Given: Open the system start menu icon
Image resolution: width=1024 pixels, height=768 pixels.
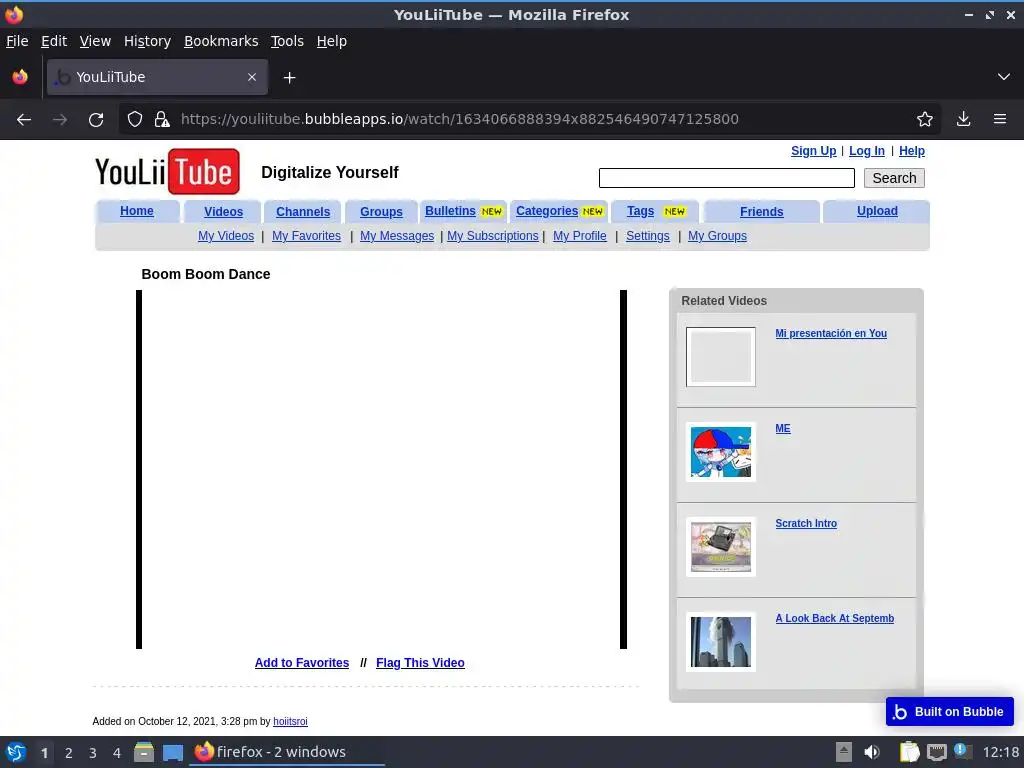Looking at the screenshot, I should [x=16, y=752].
